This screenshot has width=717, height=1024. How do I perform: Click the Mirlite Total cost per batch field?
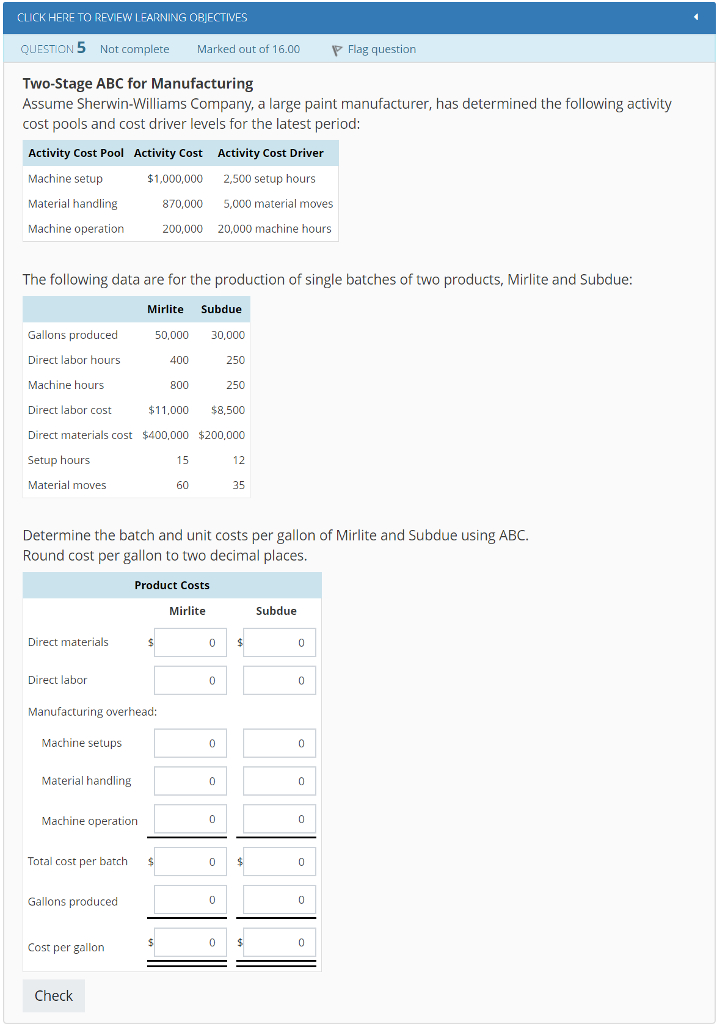[x=190, y=861]
